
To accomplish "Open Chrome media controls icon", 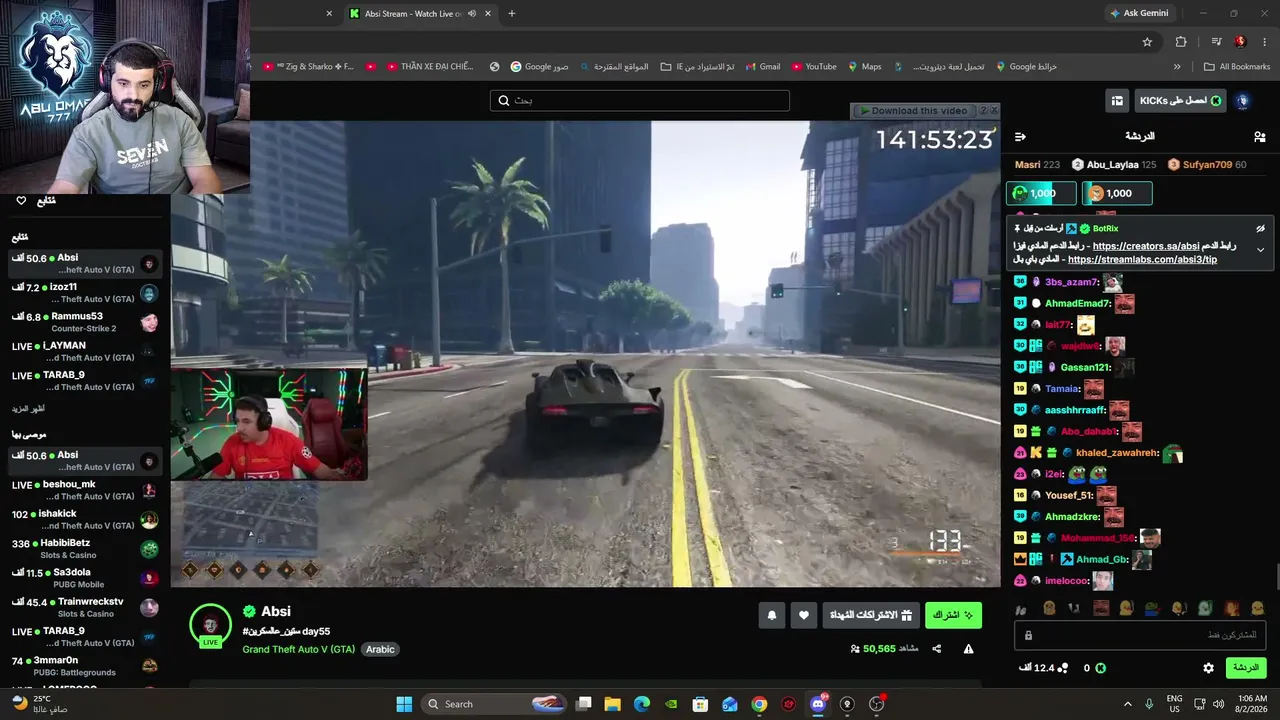I will coord(1216,42).
